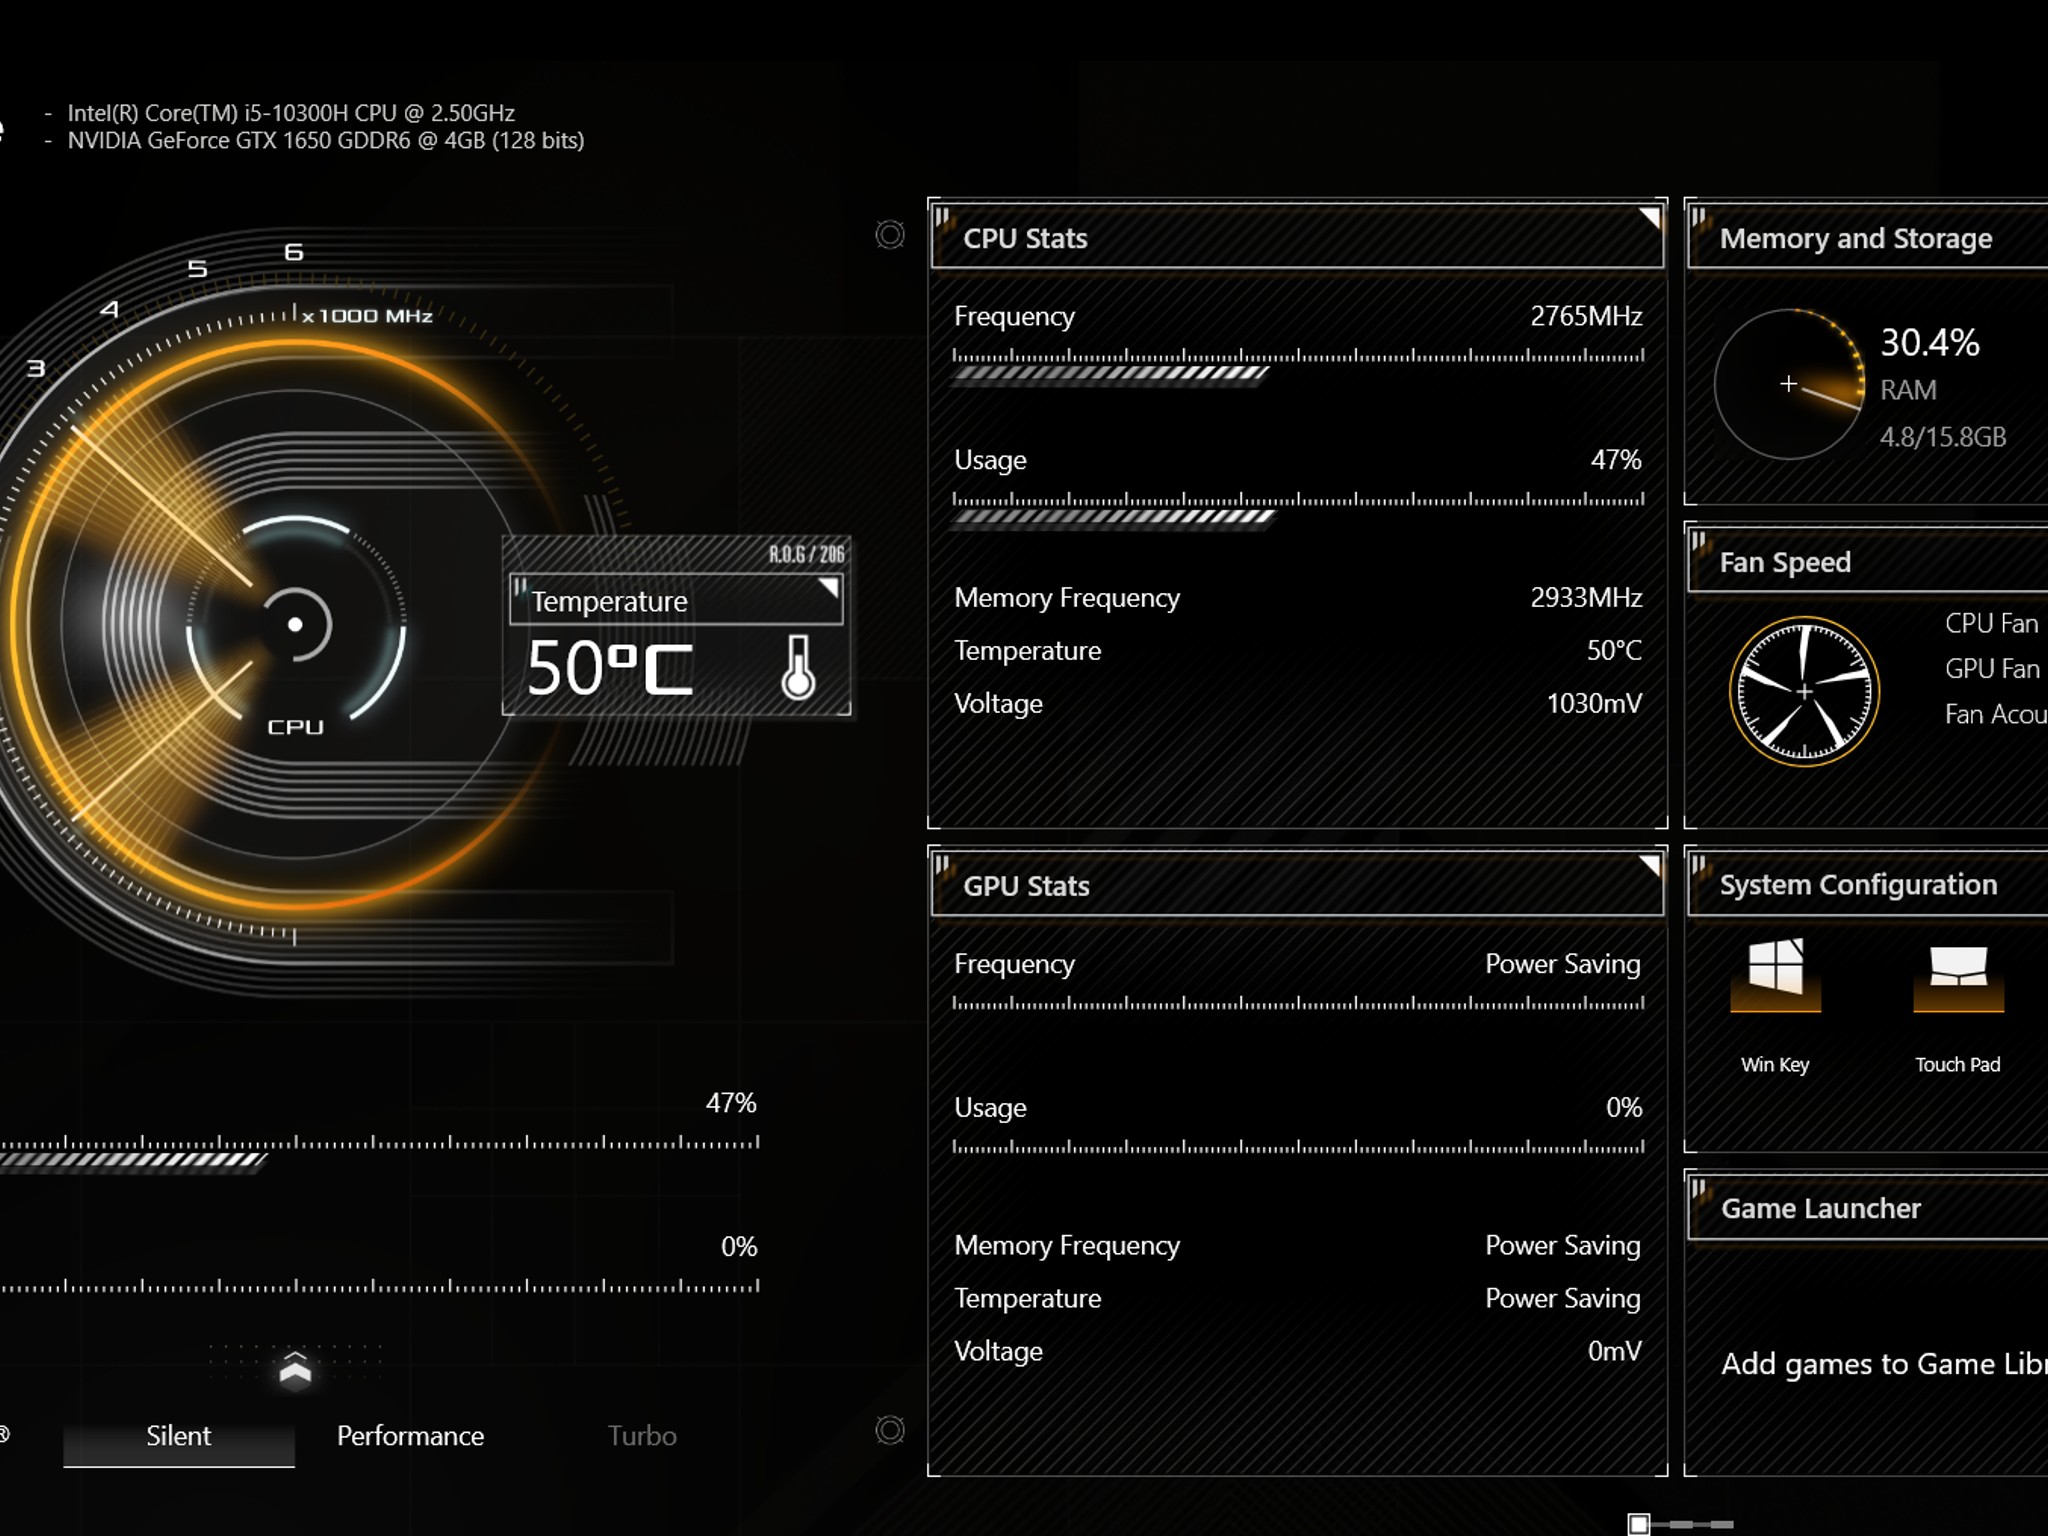2048x1536 pixels.
Task: Click the CPU Frequency bar in CPU Stats
Action: coord(1298,366)
